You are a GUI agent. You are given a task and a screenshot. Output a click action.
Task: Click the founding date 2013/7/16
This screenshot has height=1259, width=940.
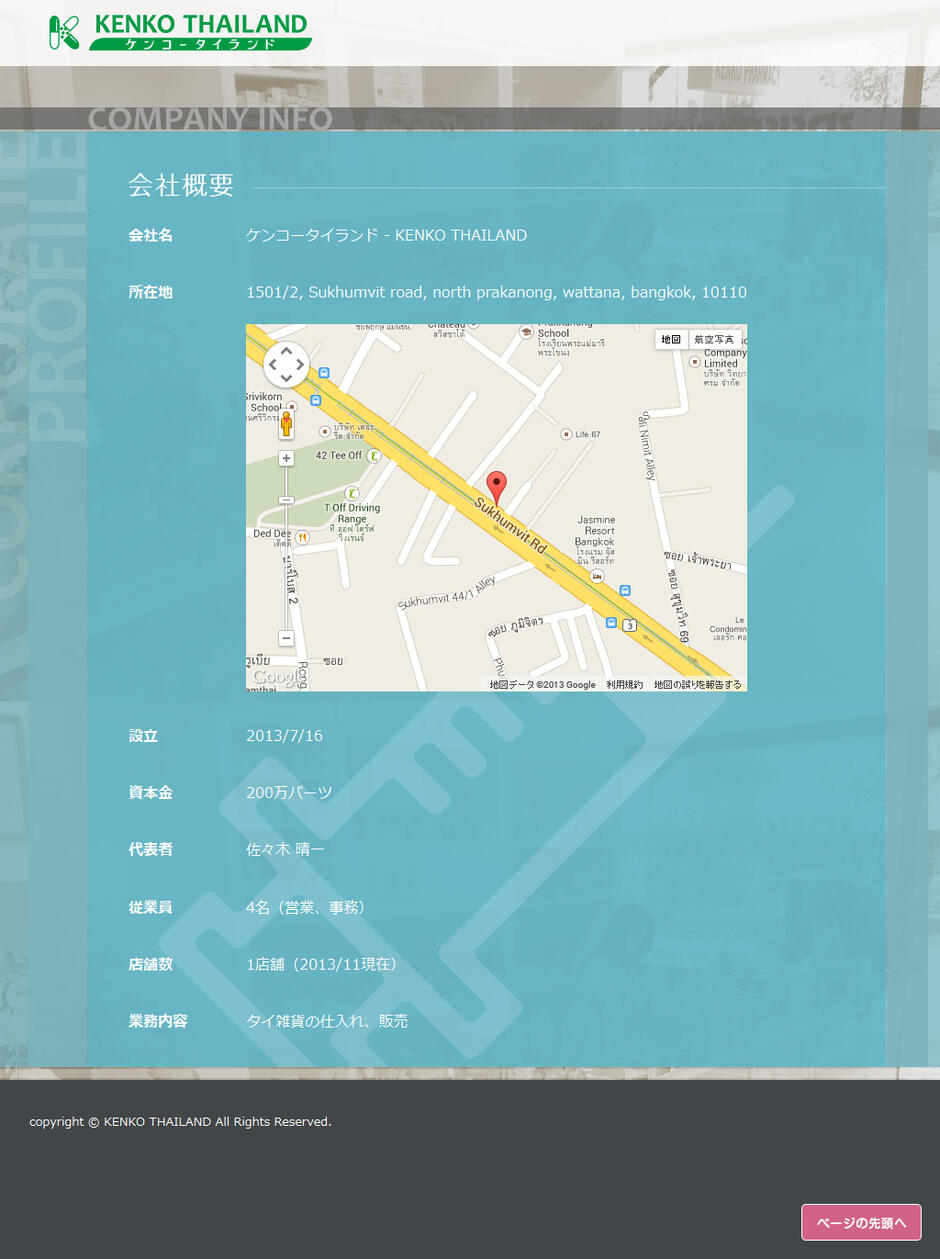click(x=284, y=736)
